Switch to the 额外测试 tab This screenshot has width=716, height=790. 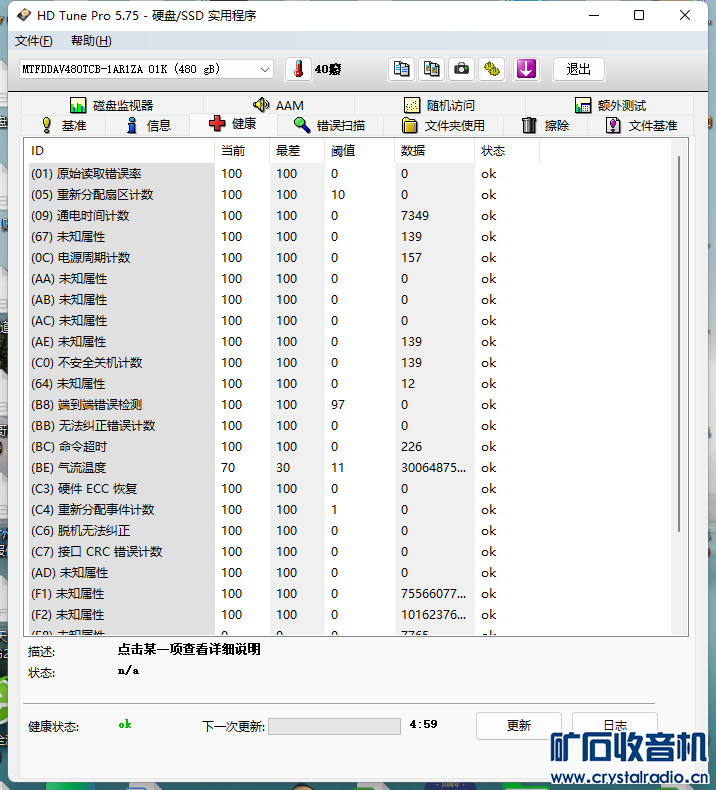(x=610, y=105)
